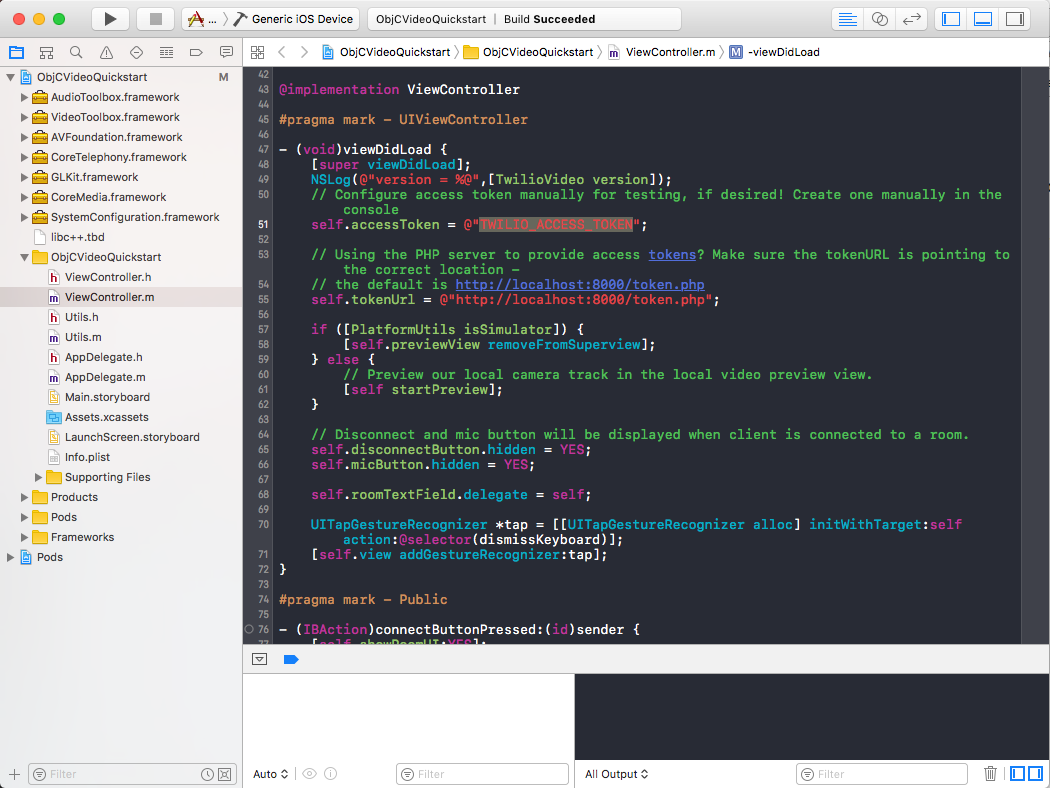Go forward to next file

pos(305,52)
